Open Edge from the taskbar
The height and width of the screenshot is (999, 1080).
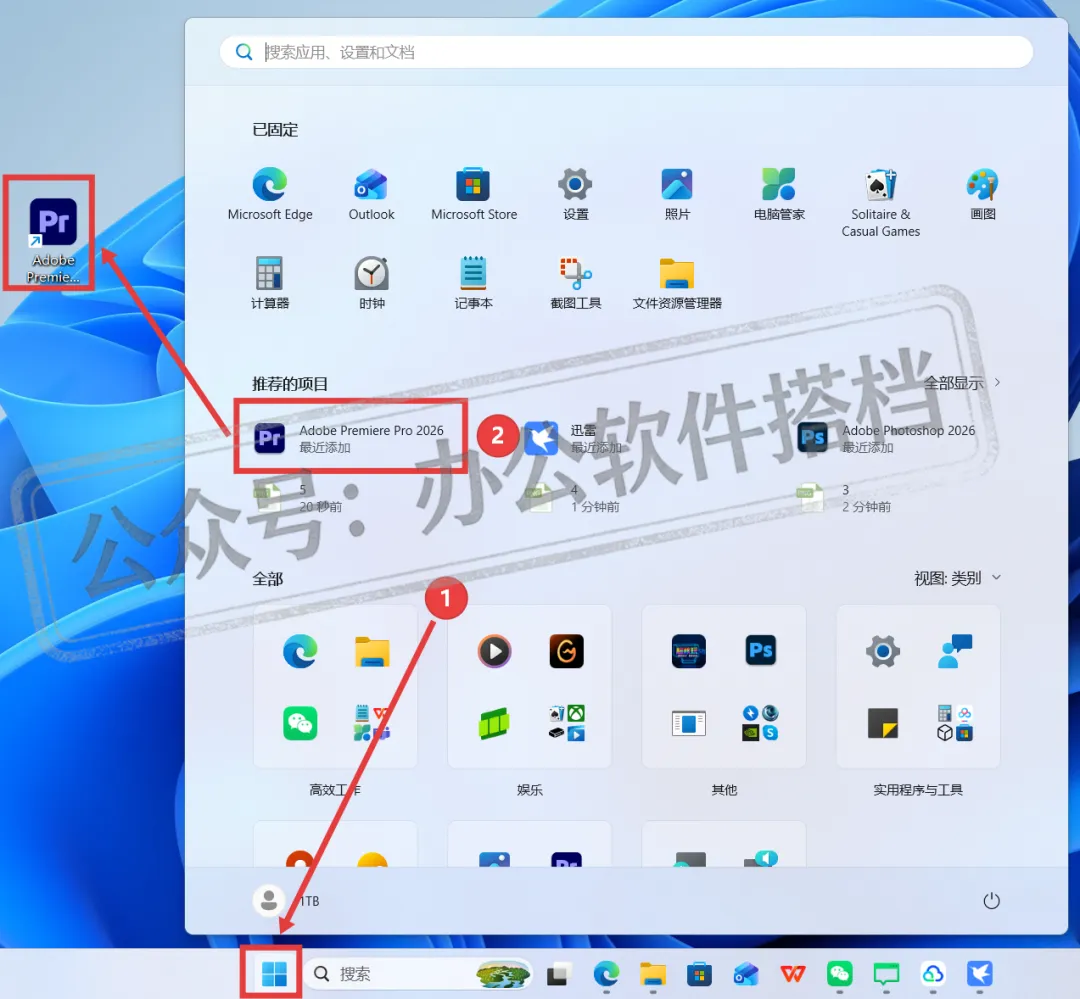606,974
